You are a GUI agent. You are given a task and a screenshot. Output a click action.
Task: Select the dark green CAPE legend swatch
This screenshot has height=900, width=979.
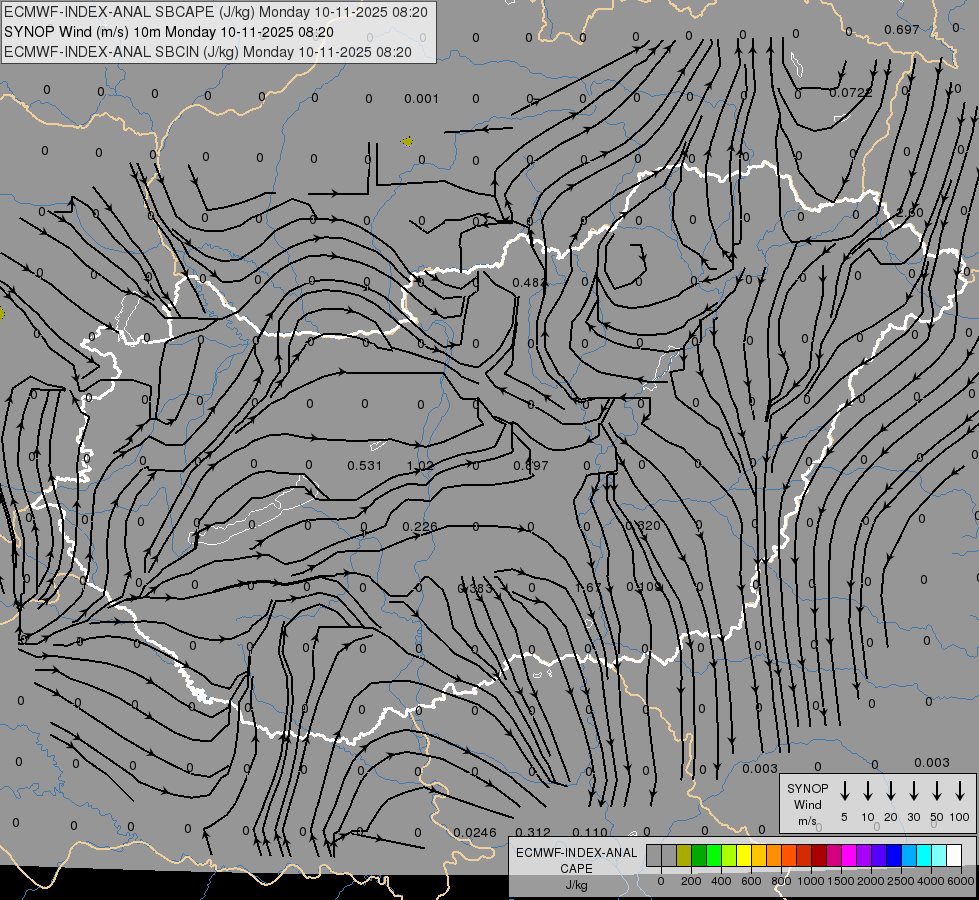coord(699,855)
